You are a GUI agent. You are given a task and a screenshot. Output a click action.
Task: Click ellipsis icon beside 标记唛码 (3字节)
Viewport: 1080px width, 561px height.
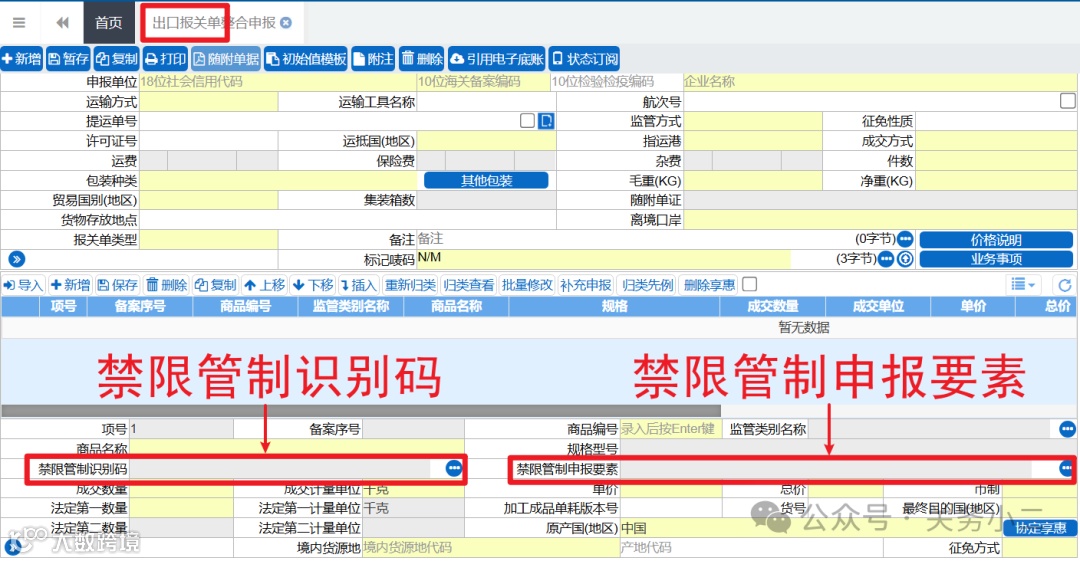point(886,259)
